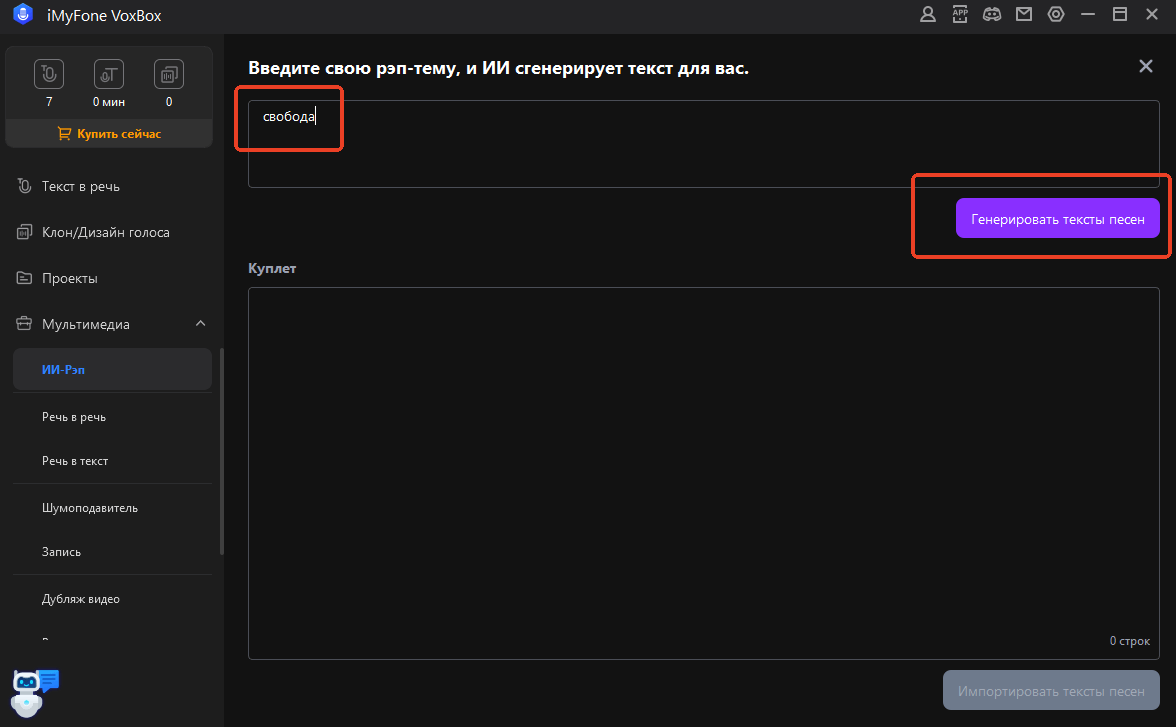Open the settings hexagon icon in title bar
This screenshot has width=1176, height=727.
point(1056,14)
